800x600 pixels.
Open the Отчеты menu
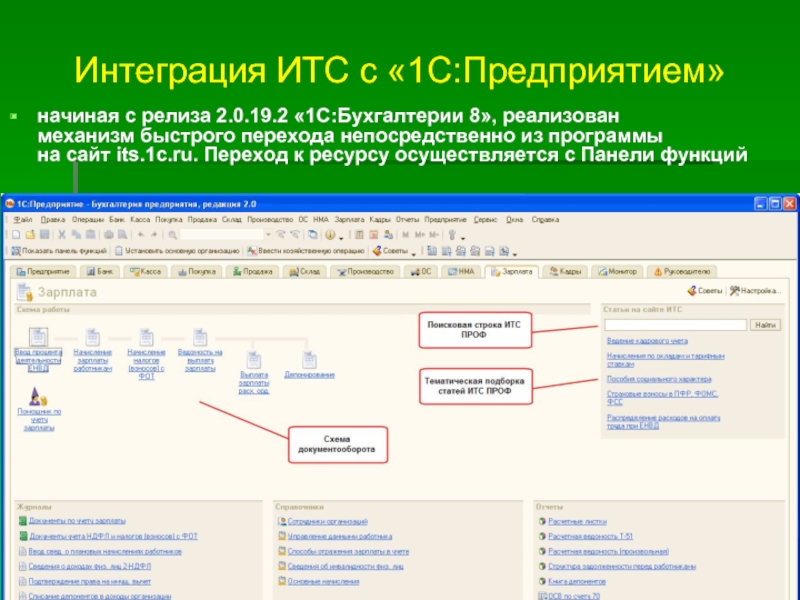click(x=407, y=219)
